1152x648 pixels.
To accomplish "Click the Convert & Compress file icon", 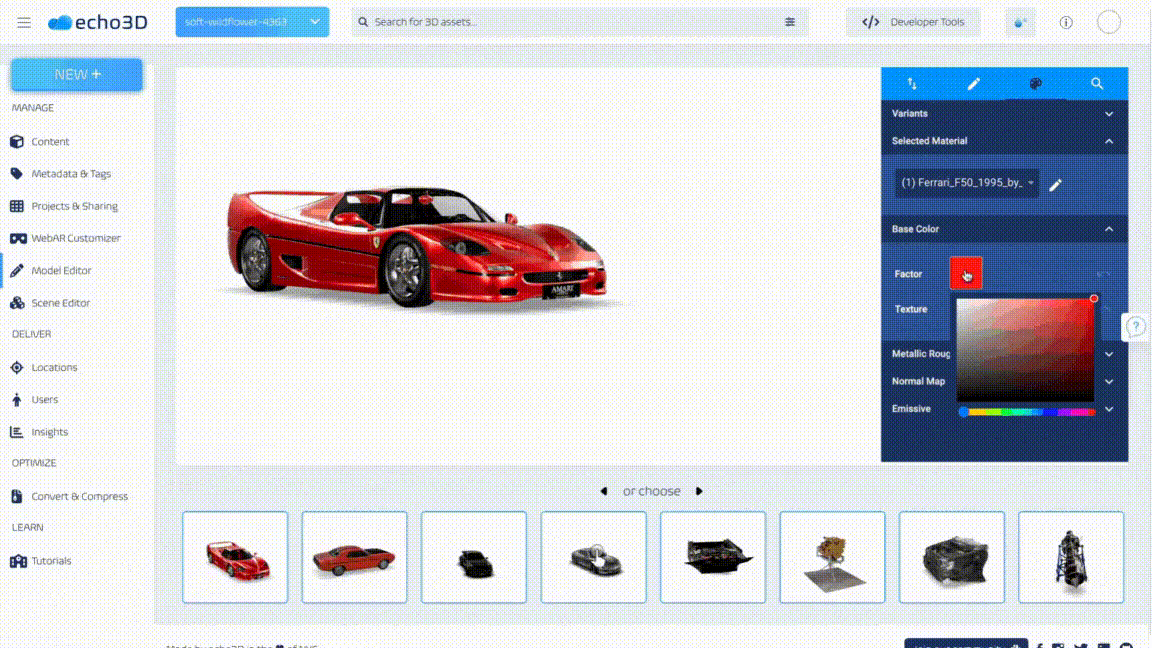I will point(17,497).
